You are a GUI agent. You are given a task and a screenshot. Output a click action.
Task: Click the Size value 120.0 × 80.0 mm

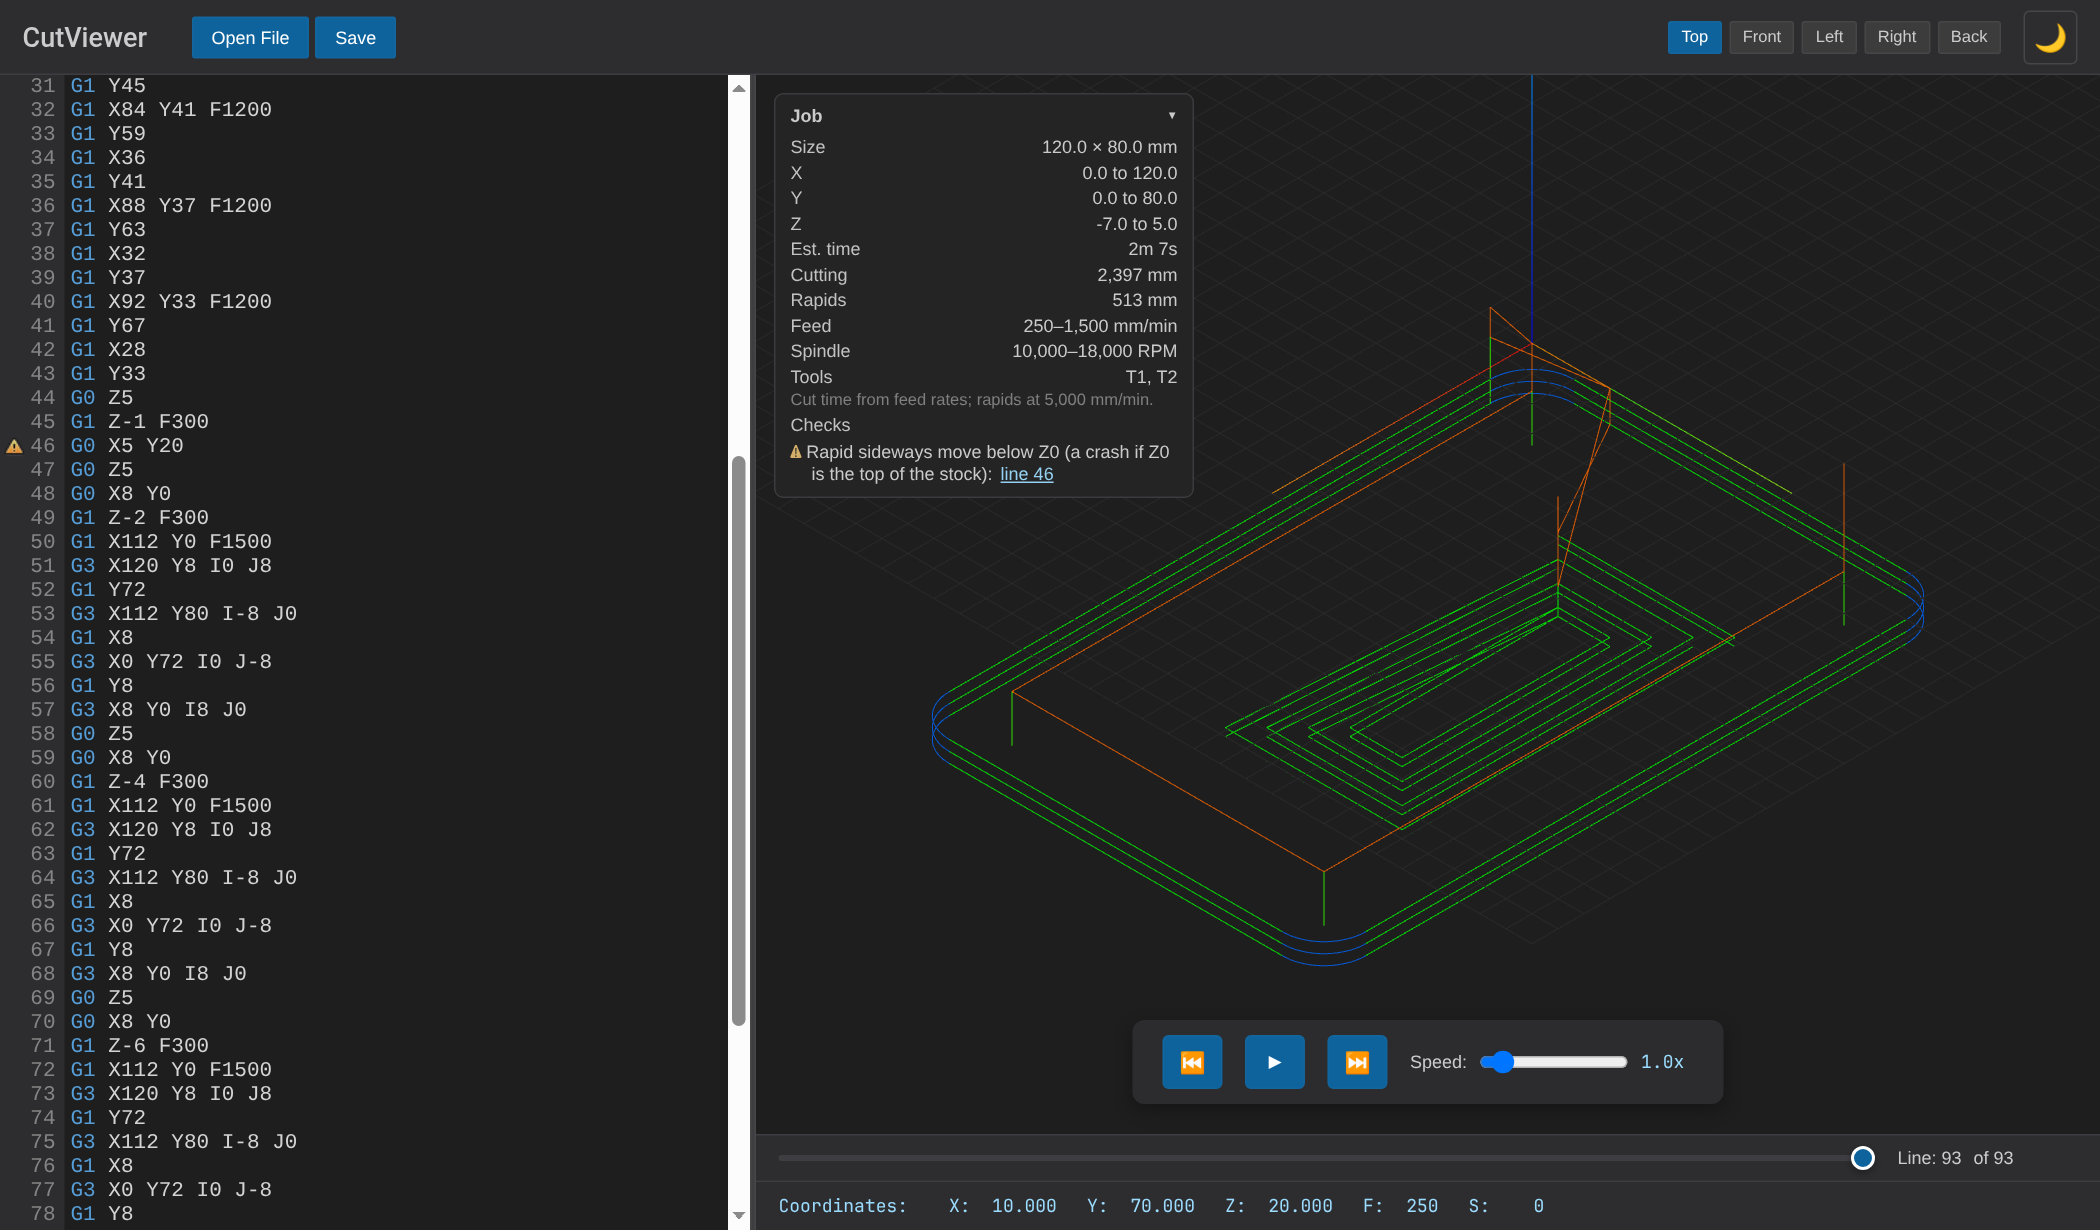tap(1109, 147)
